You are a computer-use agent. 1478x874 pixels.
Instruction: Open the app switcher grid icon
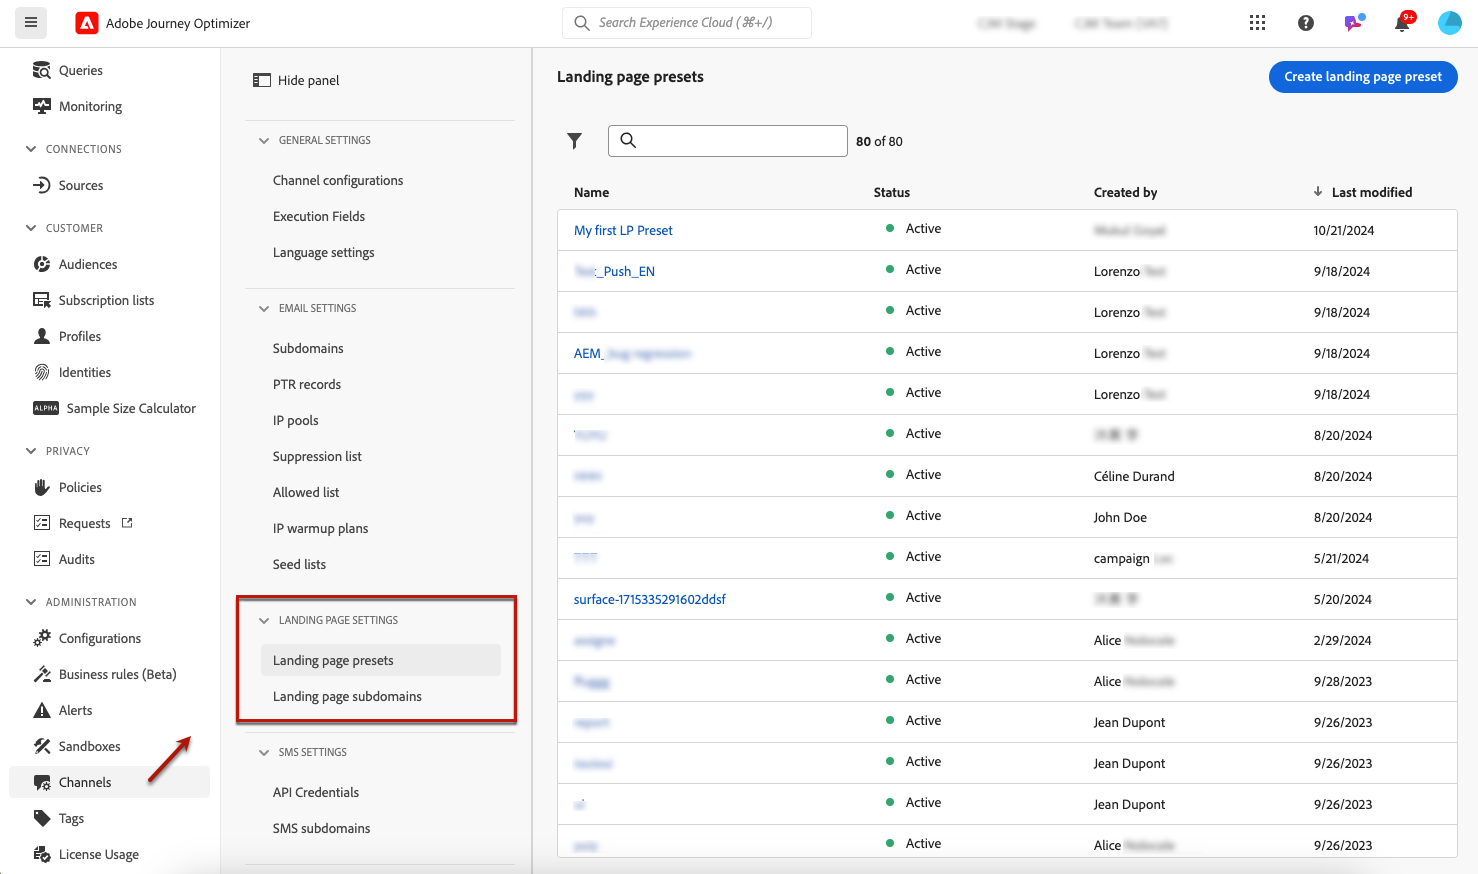click(x=1257, y=23)
